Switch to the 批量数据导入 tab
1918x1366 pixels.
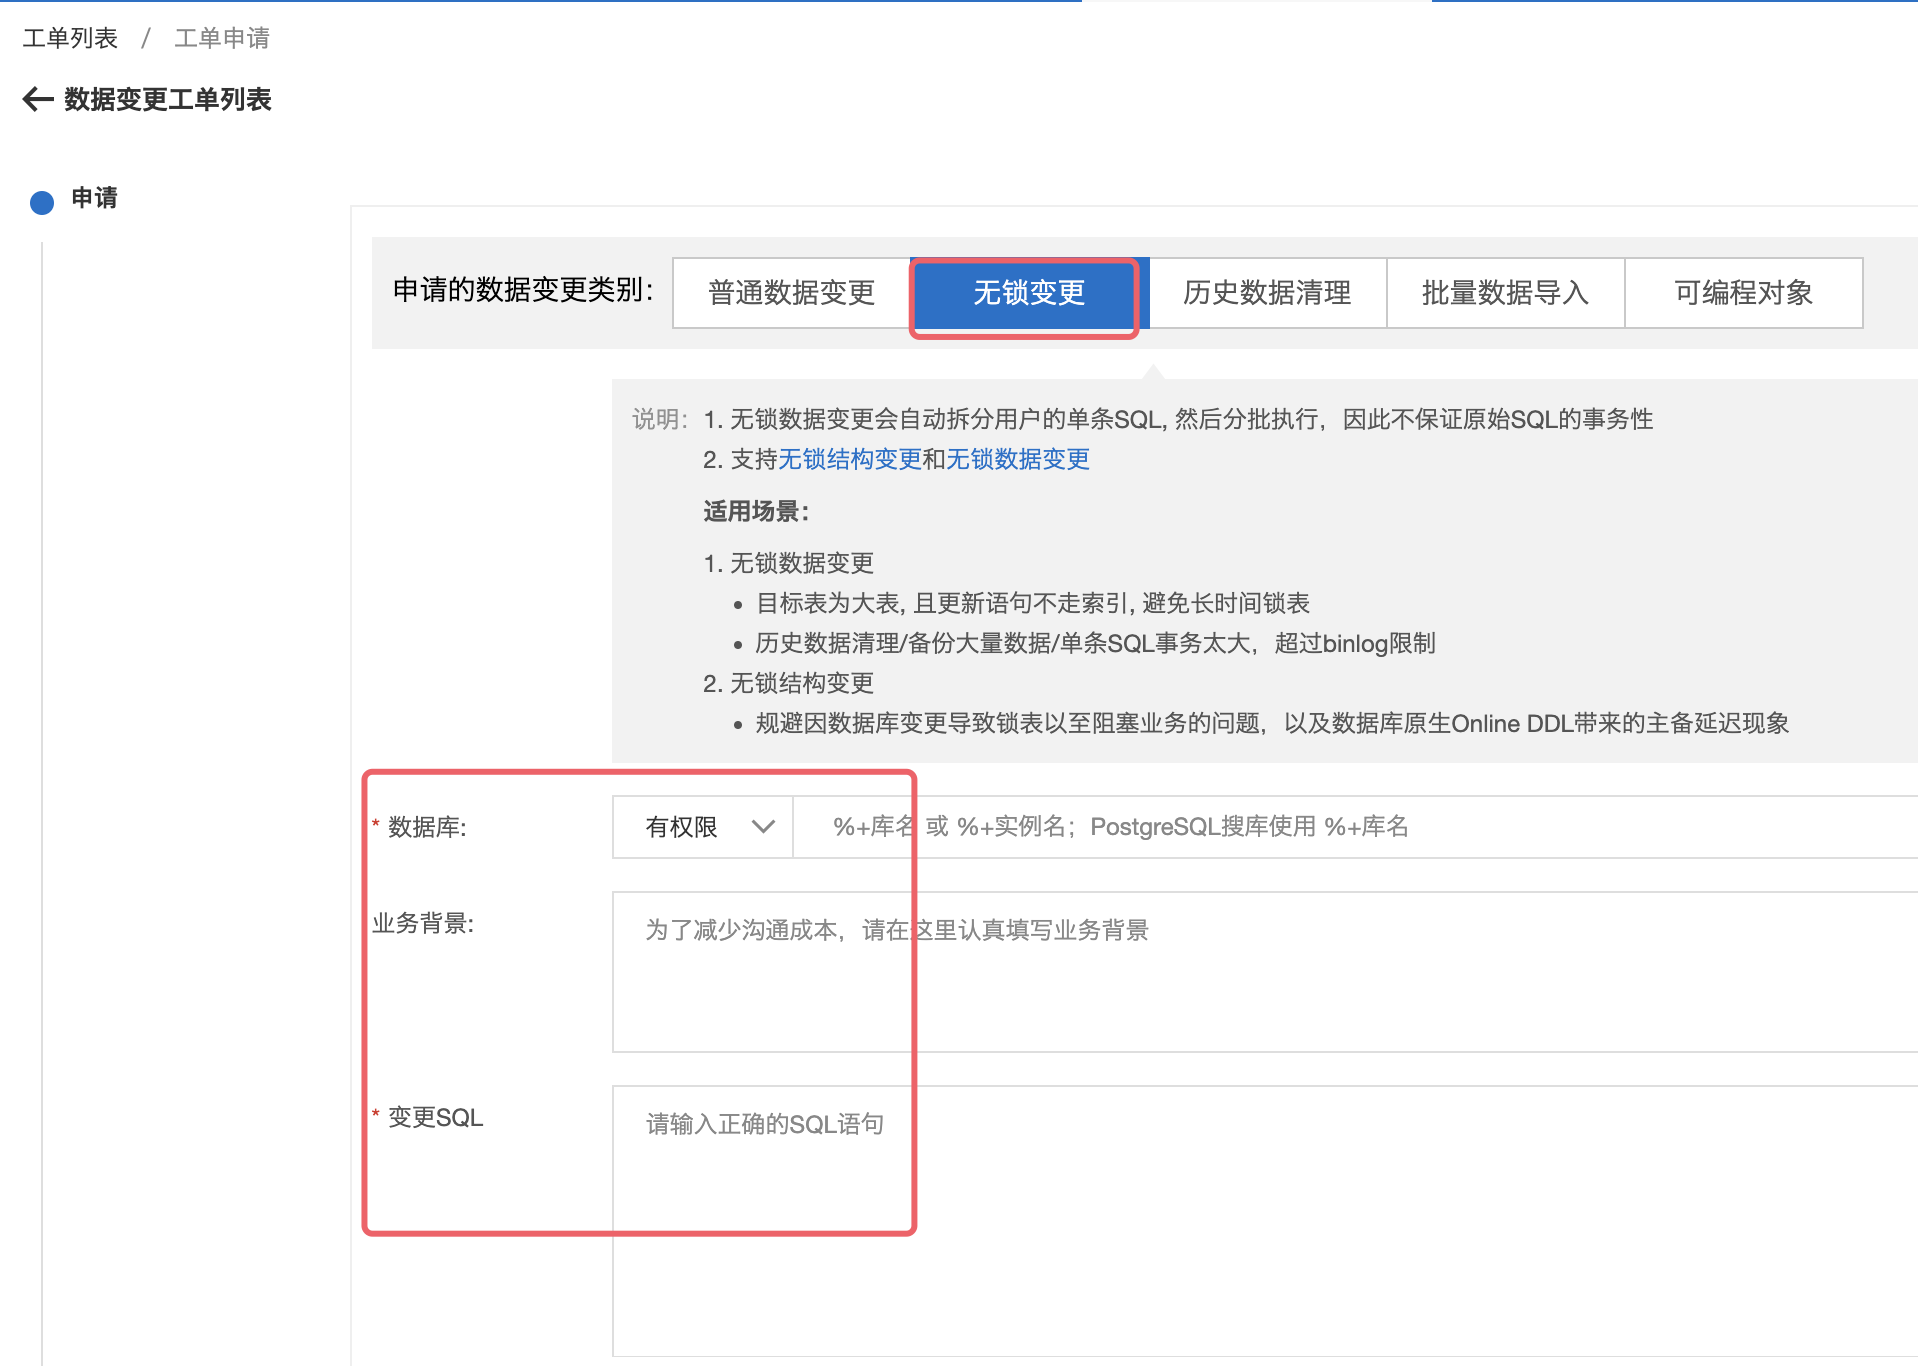tap(1505, 292)
